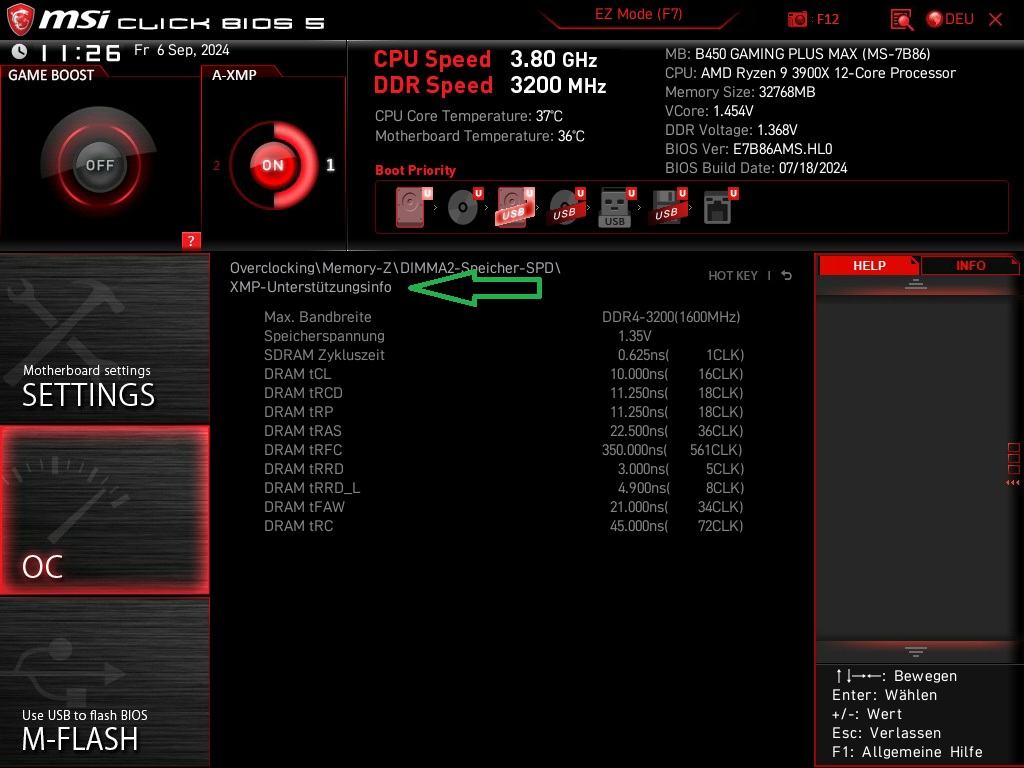
Task: Open the OC overclocking section
Action: 104,510
